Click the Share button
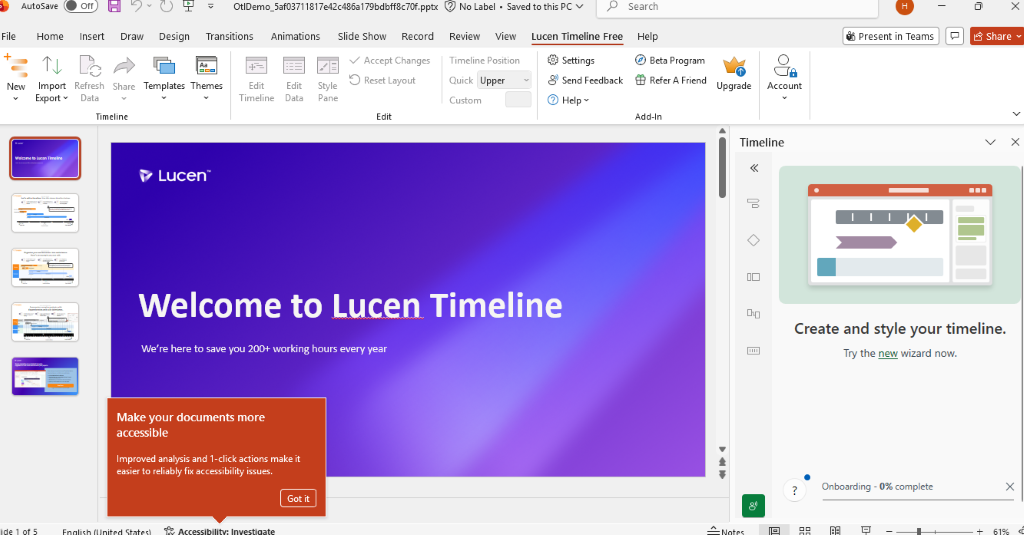This screenshot has width=1024, height=535. tap(997, 36)
